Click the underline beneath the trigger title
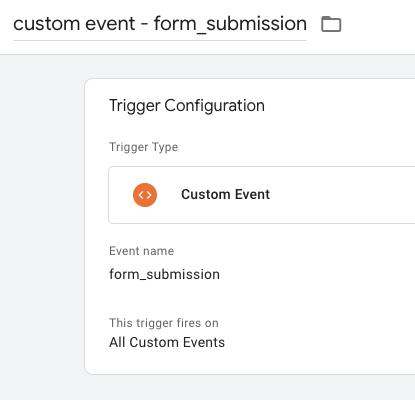Screen dimensions: 415x400 [160, 41]
